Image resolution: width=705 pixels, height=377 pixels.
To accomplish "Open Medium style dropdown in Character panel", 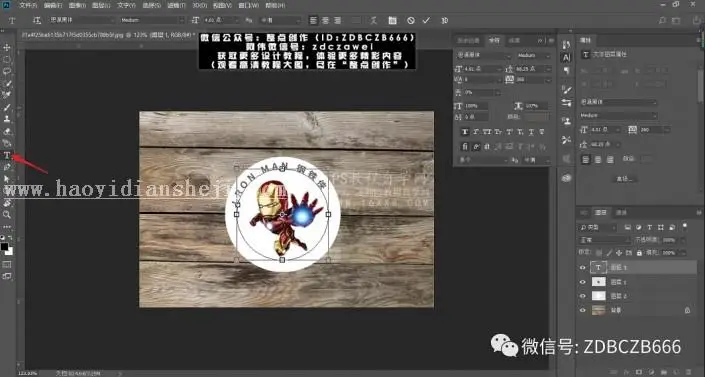I will tap(533, 55).
